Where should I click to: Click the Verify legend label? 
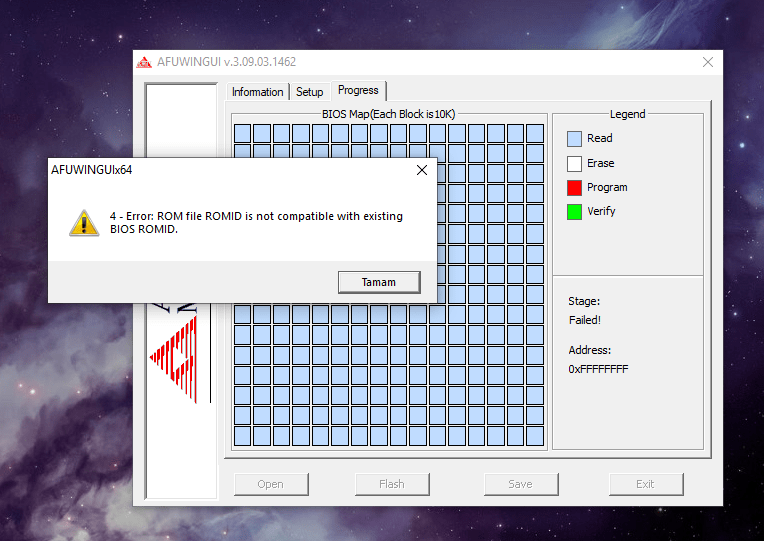coord(601,212)
